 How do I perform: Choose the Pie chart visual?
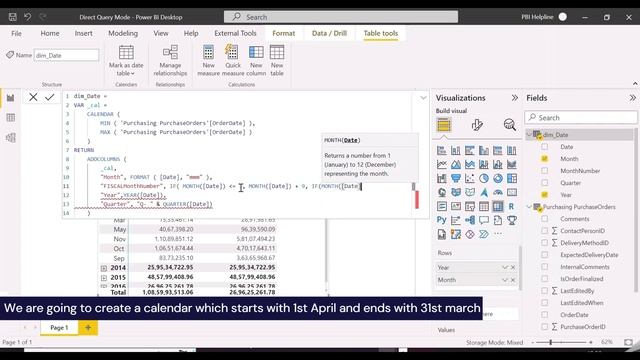[484, 178]
